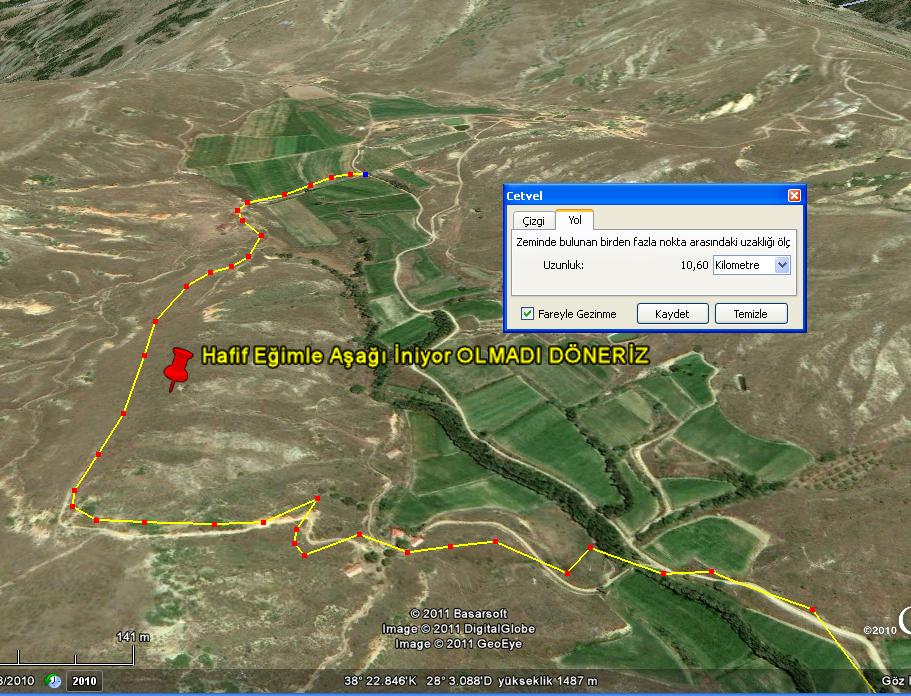Screen dimensions: 911x696
Task: Click the © 2011 GeoEye credit text
Action: (x=460, y=643)
